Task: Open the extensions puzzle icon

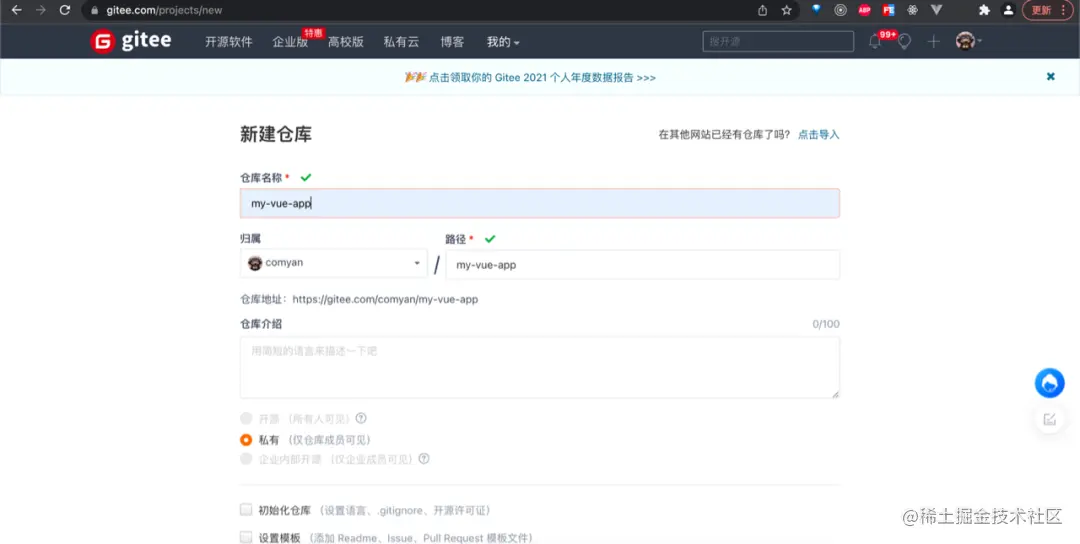Action: click(984, 10)
